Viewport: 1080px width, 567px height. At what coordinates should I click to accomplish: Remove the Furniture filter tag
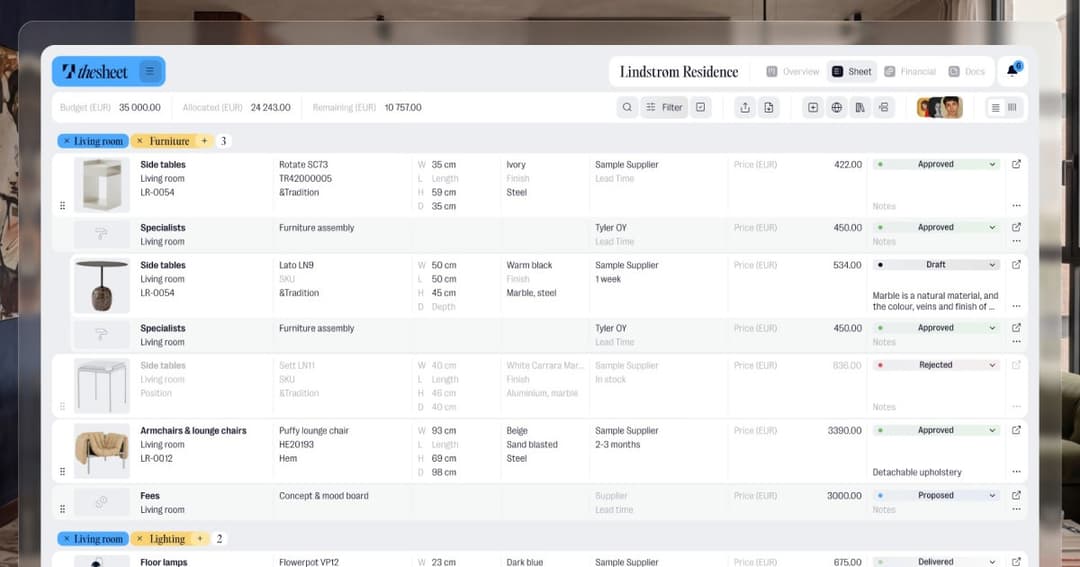pyautogui.click(x=140, y=141)
